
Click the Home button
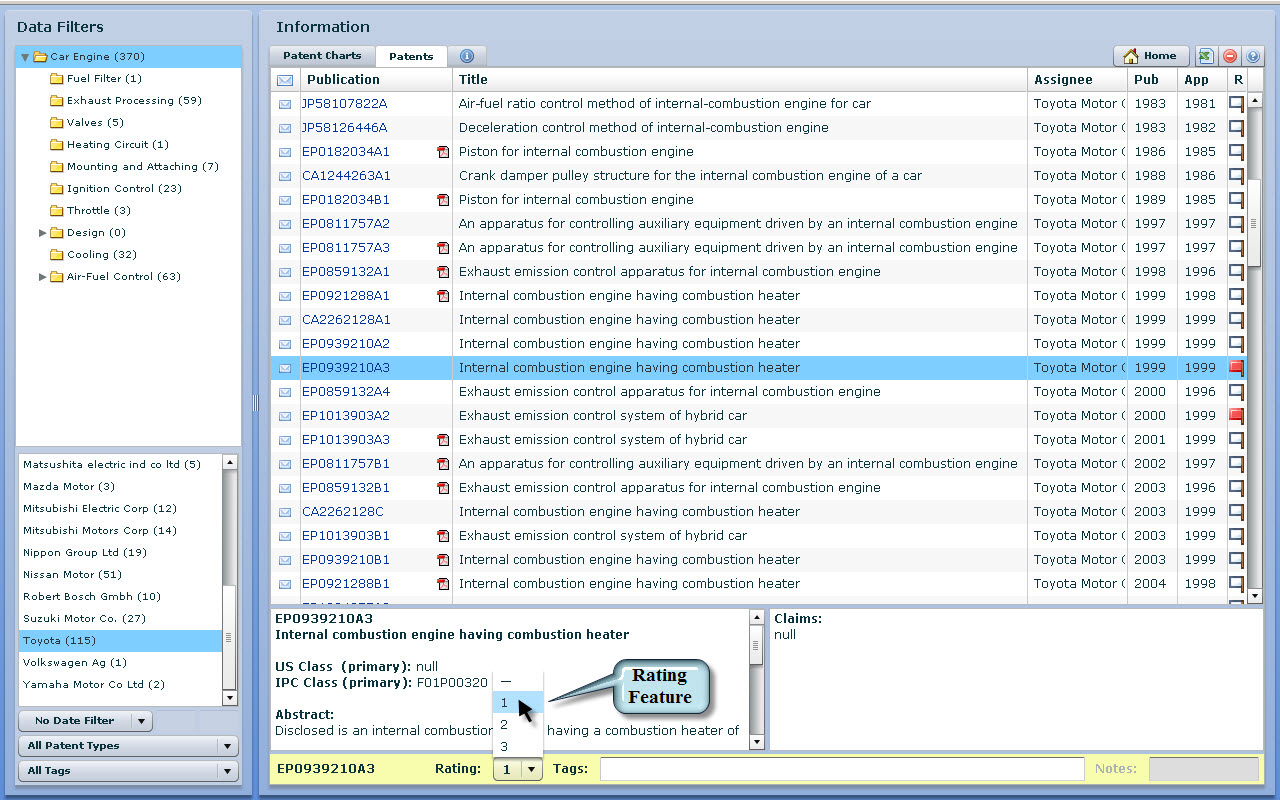pyautogui.click(x=1150, y=56)
